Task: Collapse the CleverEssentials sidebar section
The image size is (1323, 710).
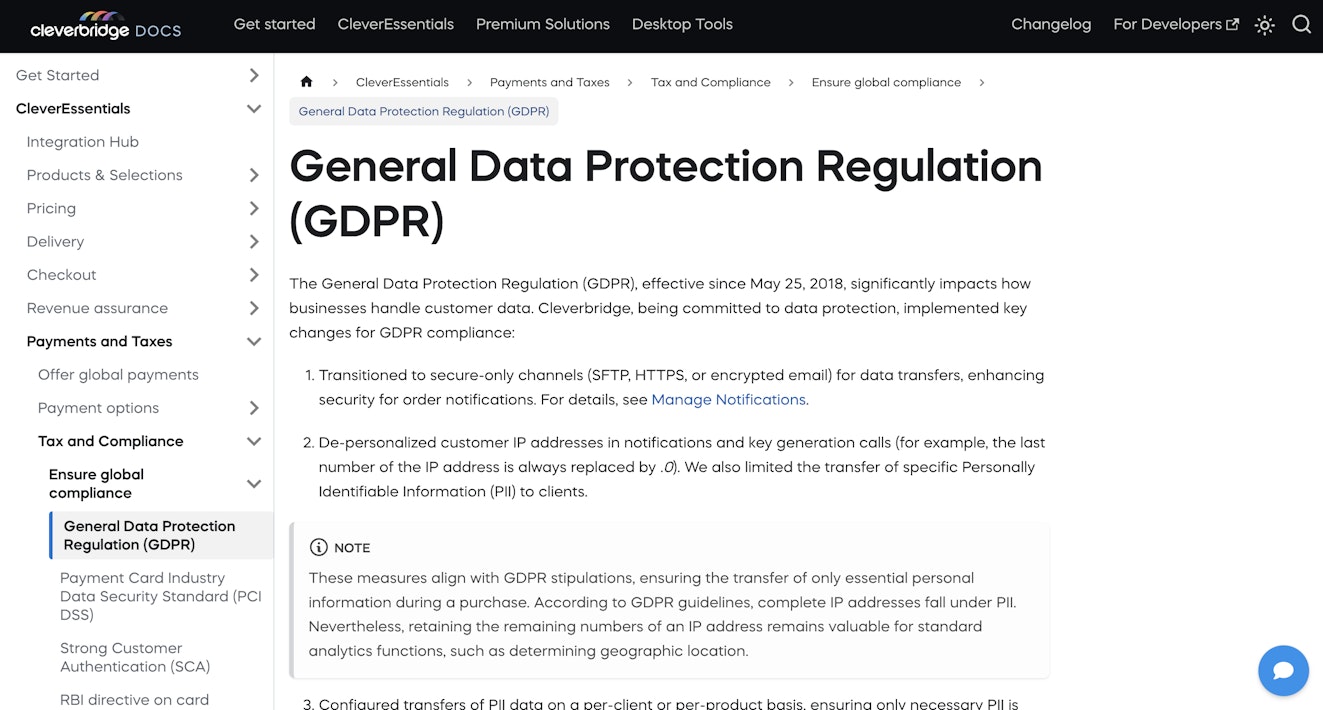Action: tap(254, 109)
